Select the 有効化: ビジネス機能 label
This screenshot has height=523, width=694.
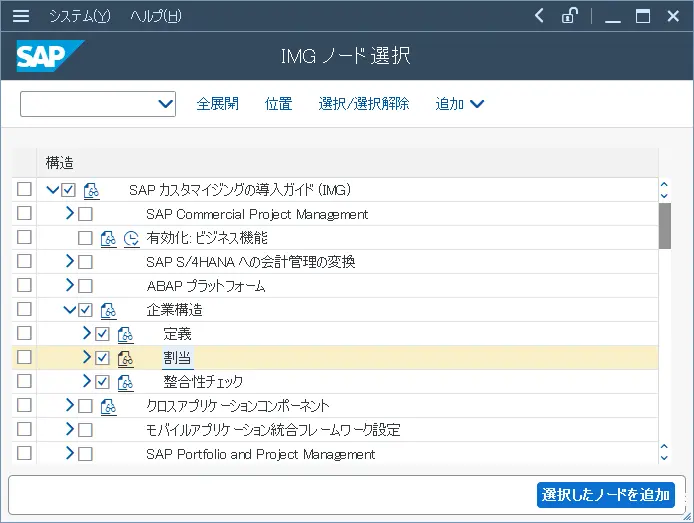point(207,238)
